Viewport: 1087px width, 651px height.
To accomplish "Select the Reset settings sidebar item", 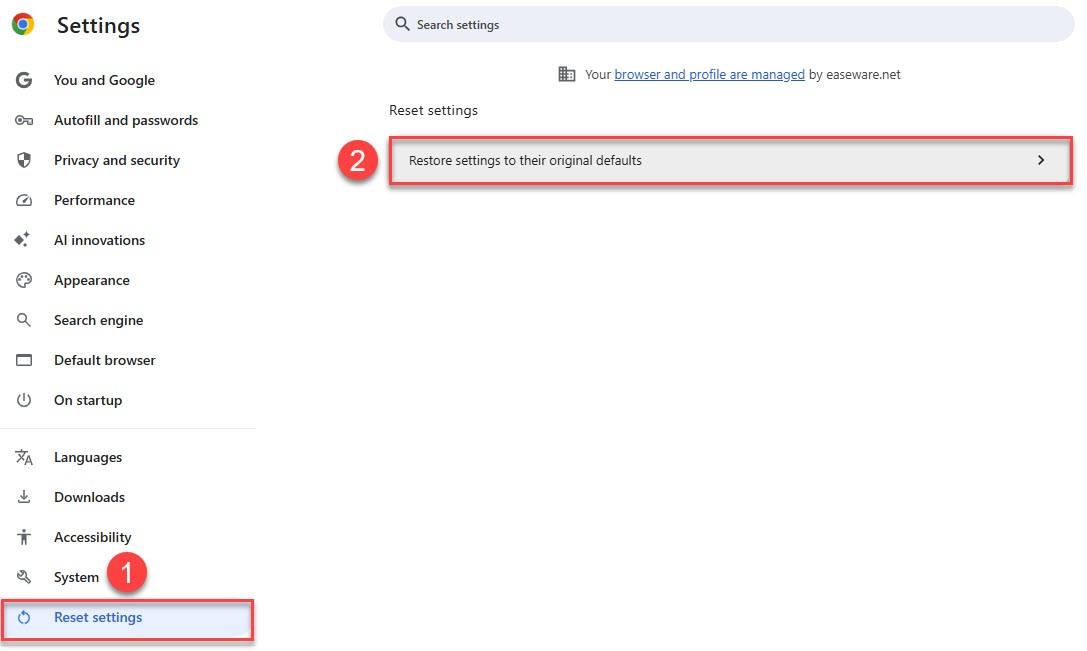I will [98, 618].
